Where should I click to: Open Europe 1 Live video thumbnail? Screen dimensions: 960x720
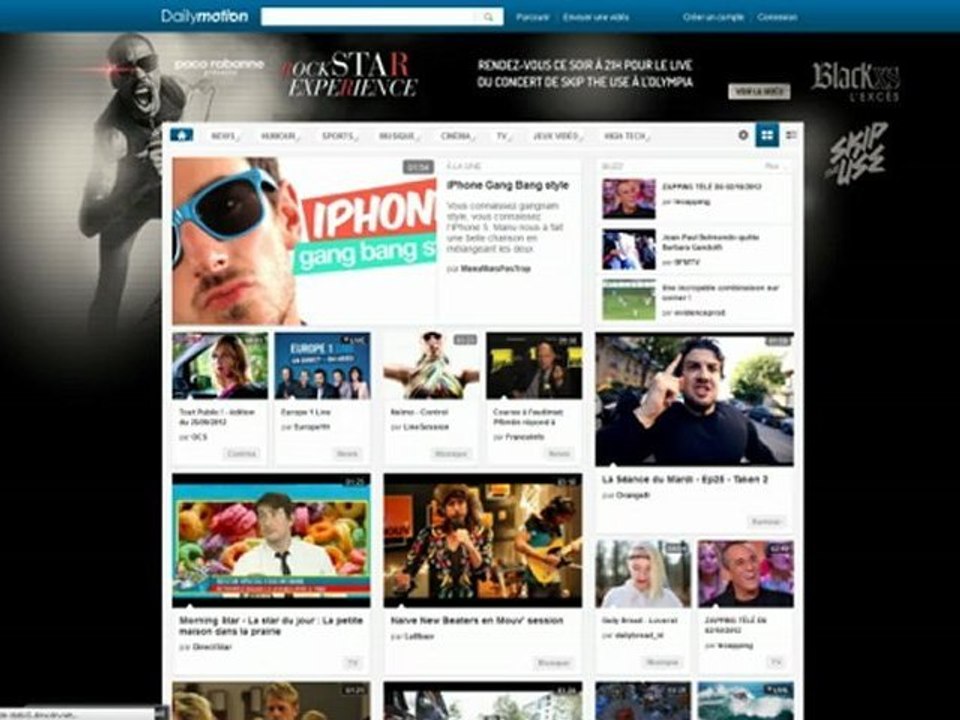323,366
